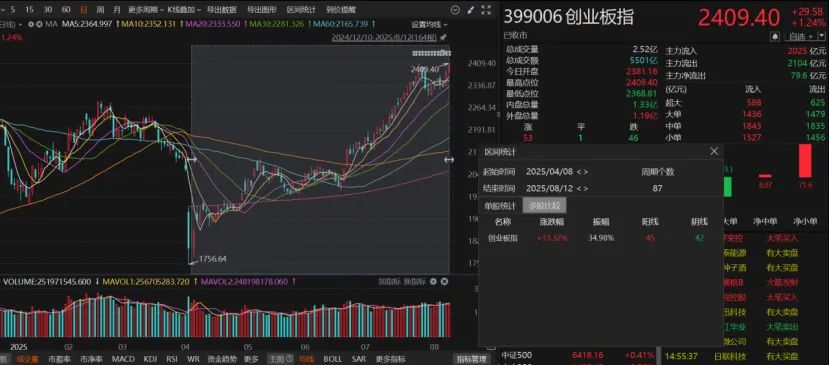The width and height of the screenshot is (830, 365).
Task: Select RSI sub-indicator
Action: coord(172,359)
